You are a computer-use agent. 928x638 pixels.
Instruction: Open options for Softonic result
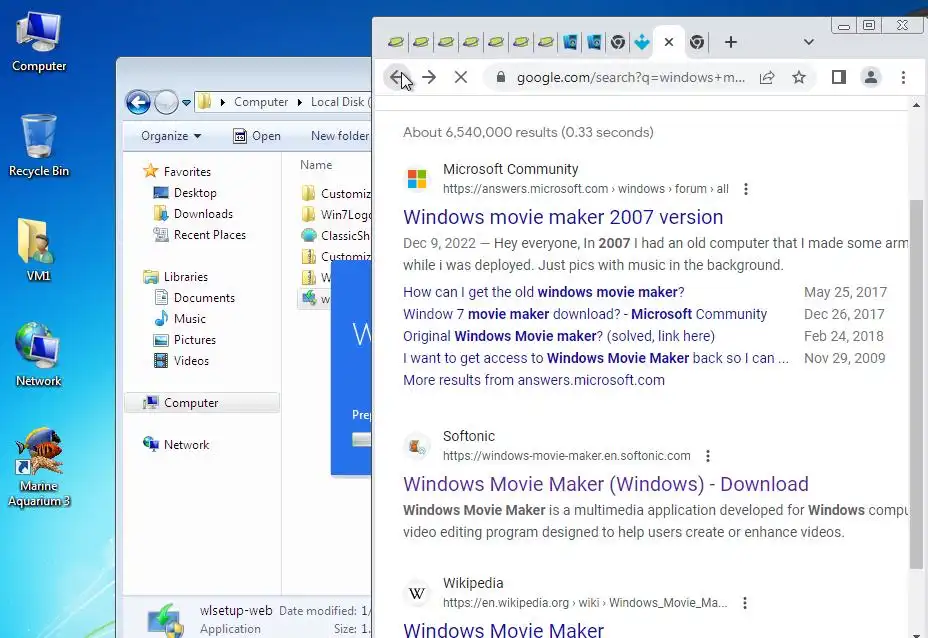708,456
